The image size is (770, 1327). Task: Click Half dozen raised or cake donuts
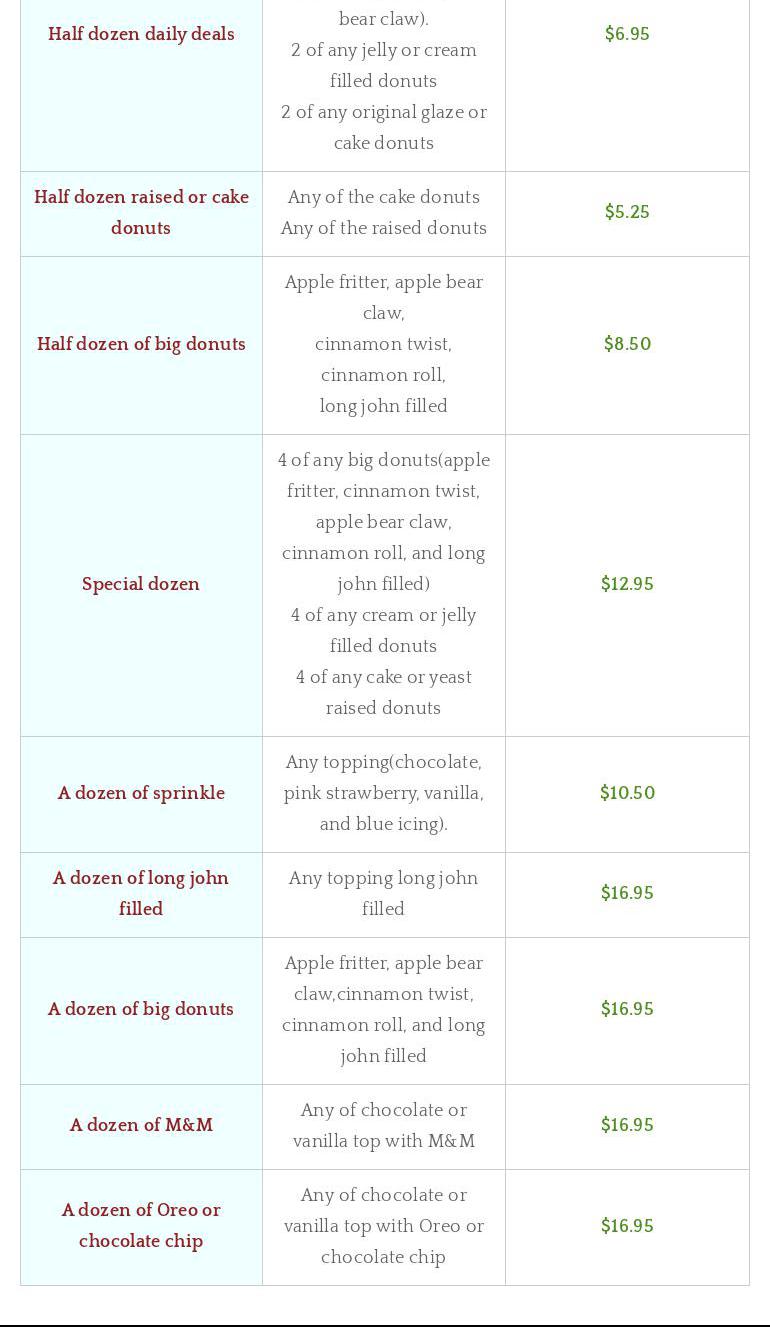click(141, 213)
